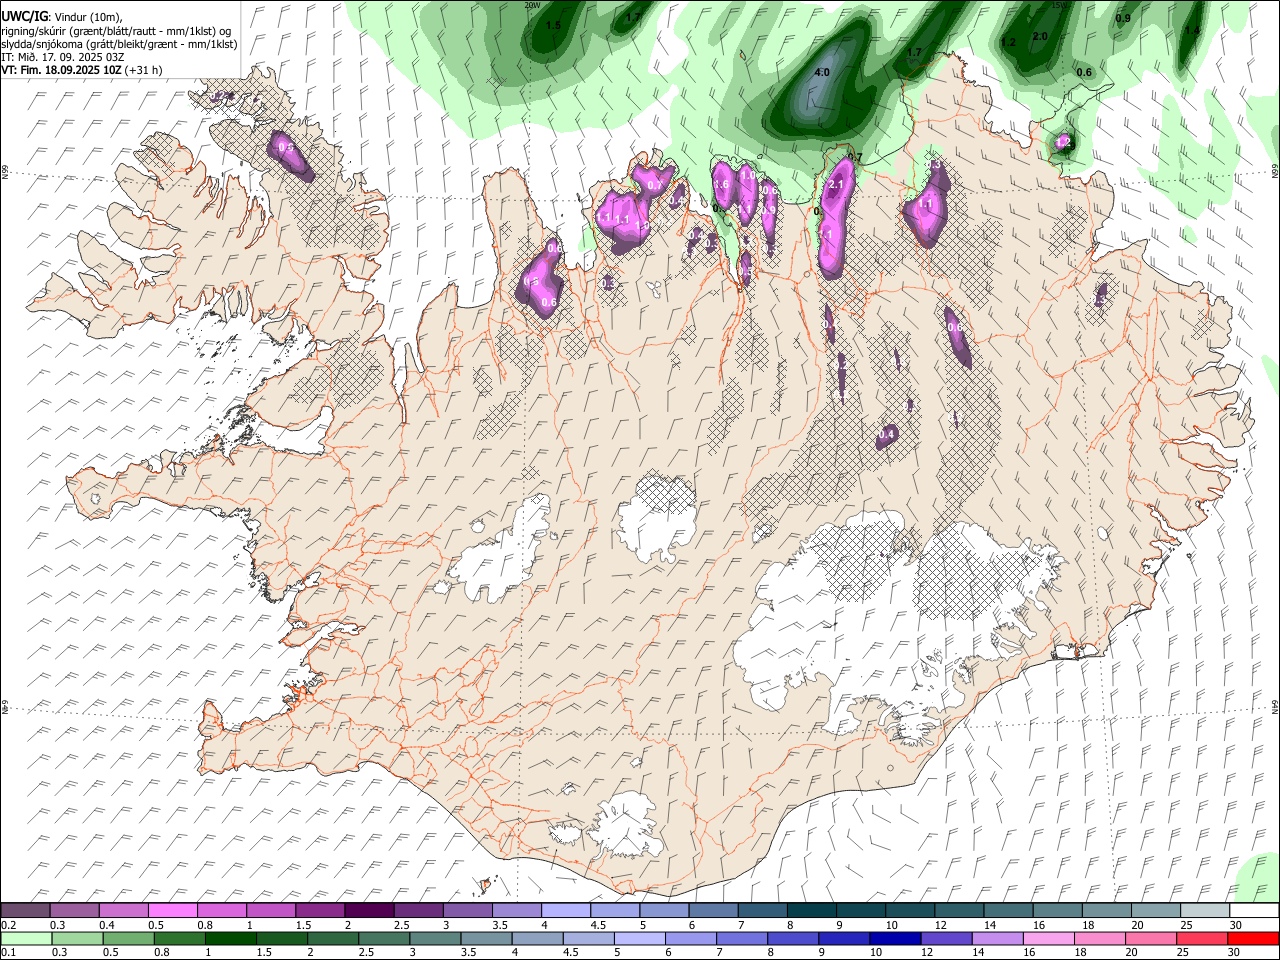Click the (+31 h) forecast offset text
Screen dimensions: 1280x960
[x=144, y=70]
